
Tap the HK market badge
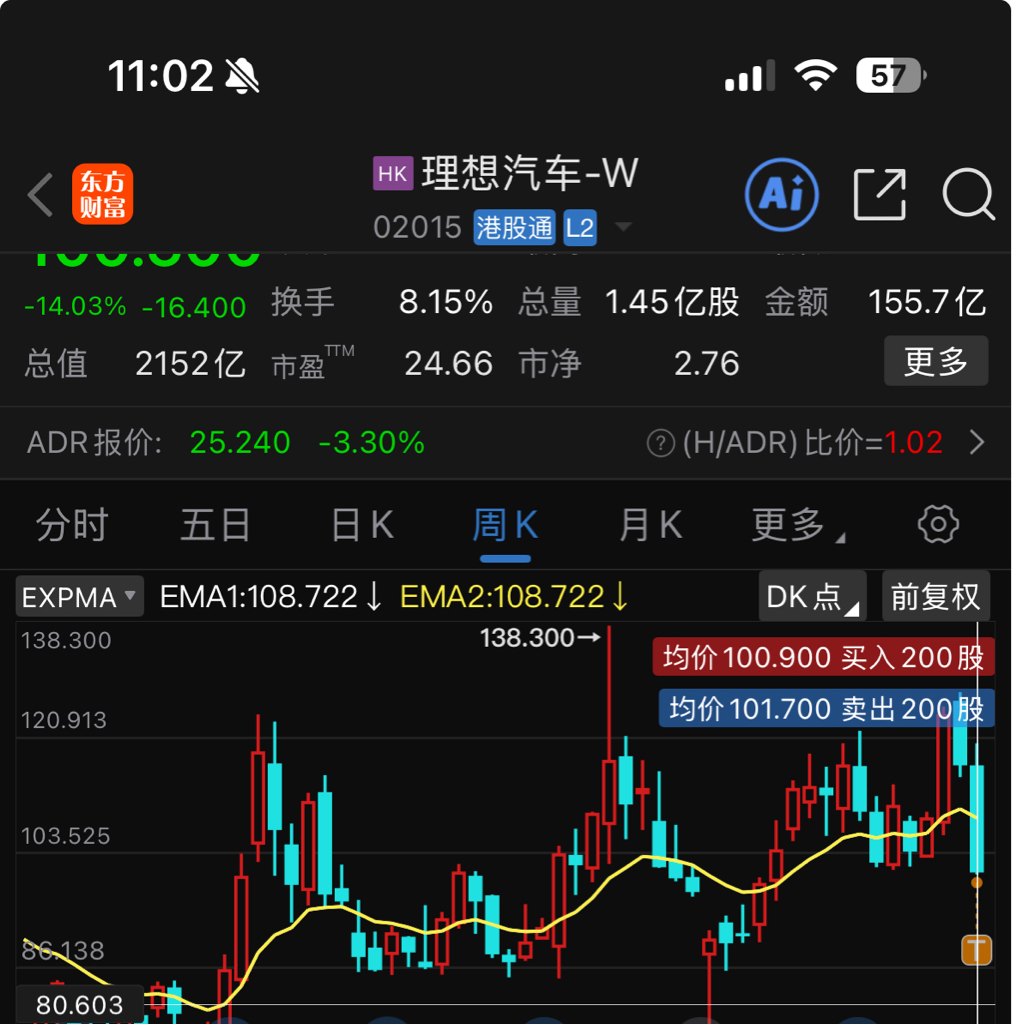[x=392, y=173]
